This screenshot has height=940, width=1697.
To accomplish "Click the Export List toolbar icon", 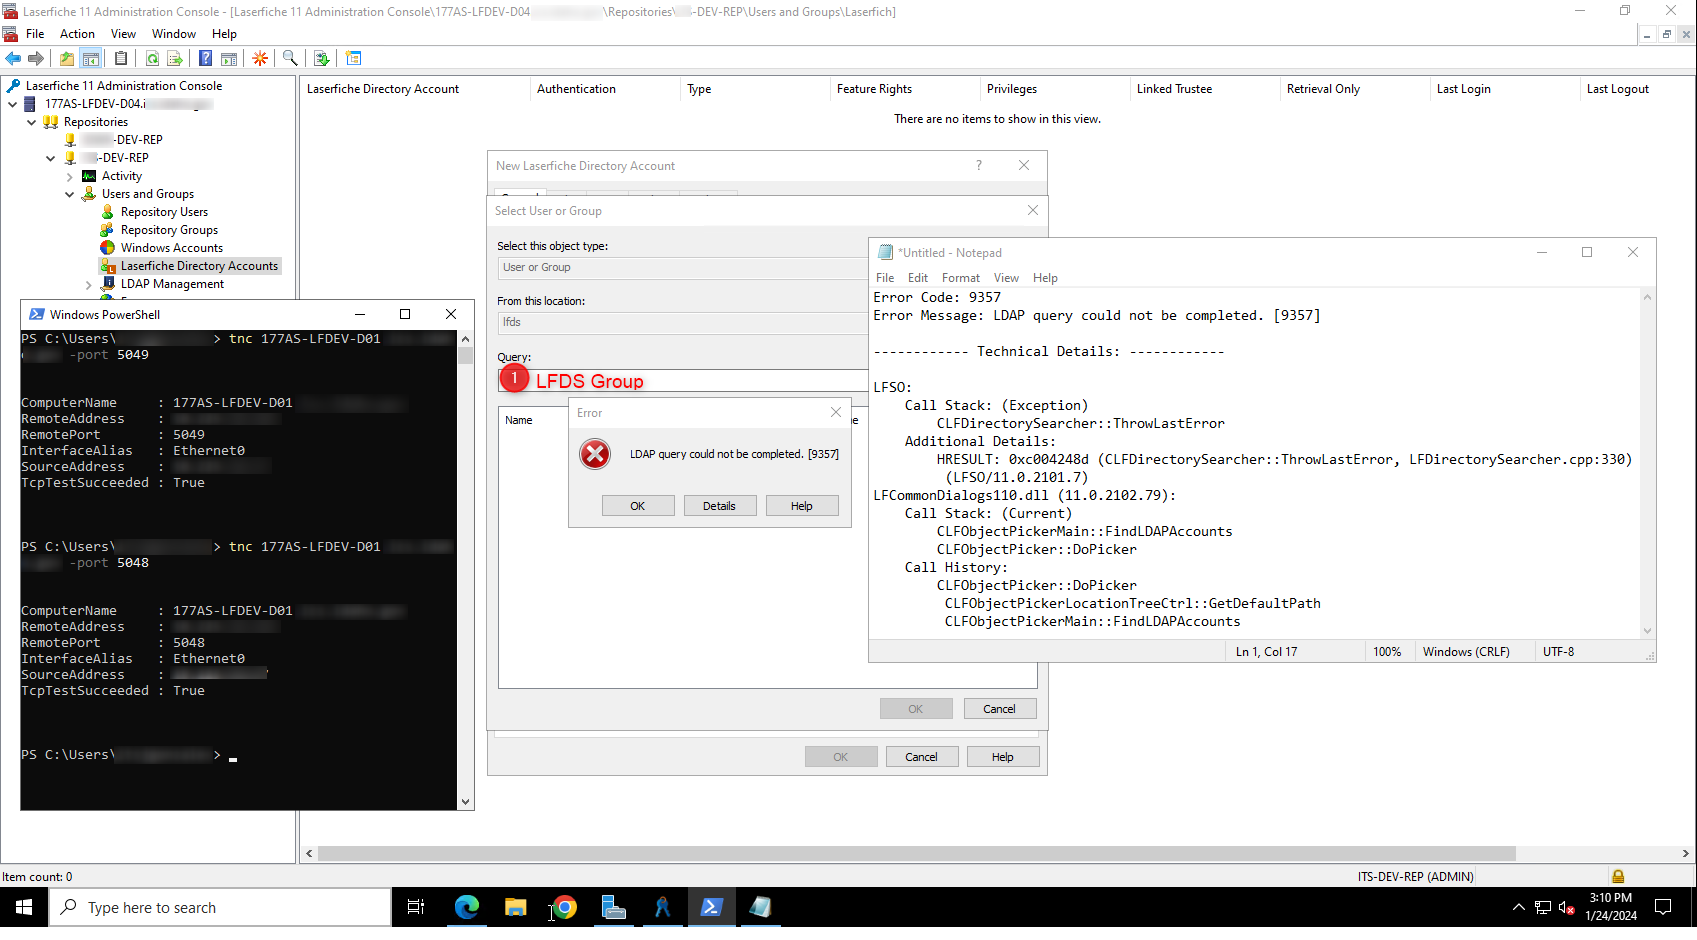I will pyautogui.click(x=175, y=59).
